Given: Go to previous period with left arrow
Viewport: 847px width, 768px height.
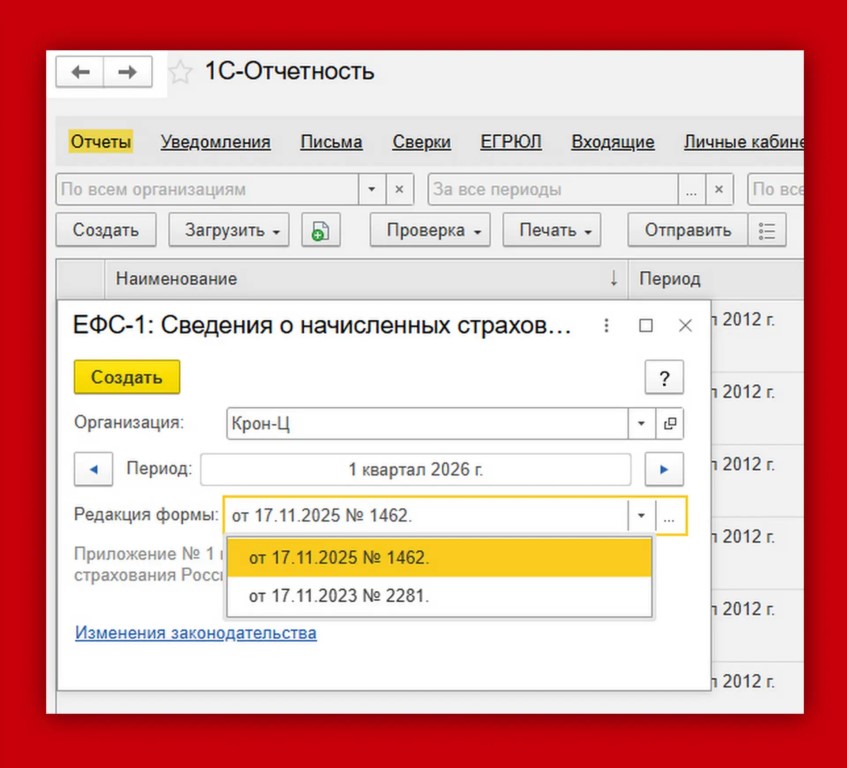Looking at the screenshot, I should click(x=93, y=469).
